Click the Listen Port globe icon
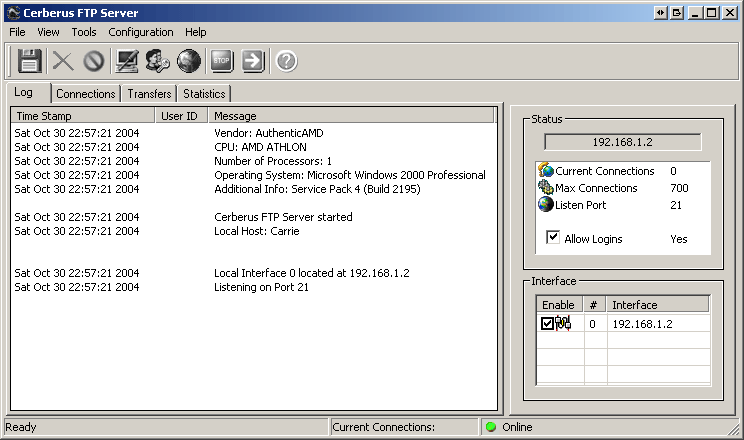 546,204
